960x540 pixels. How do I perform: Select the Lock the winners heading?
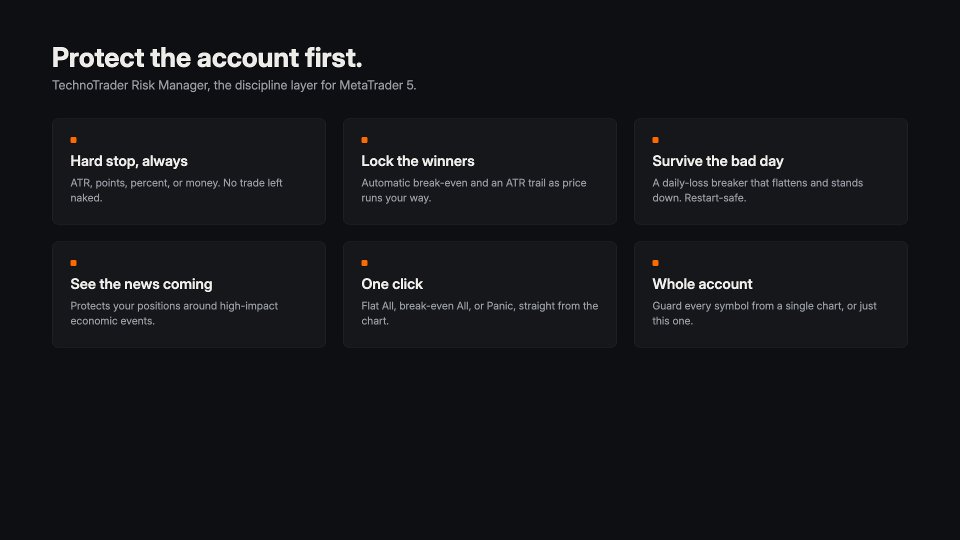(x=418, y=161)
